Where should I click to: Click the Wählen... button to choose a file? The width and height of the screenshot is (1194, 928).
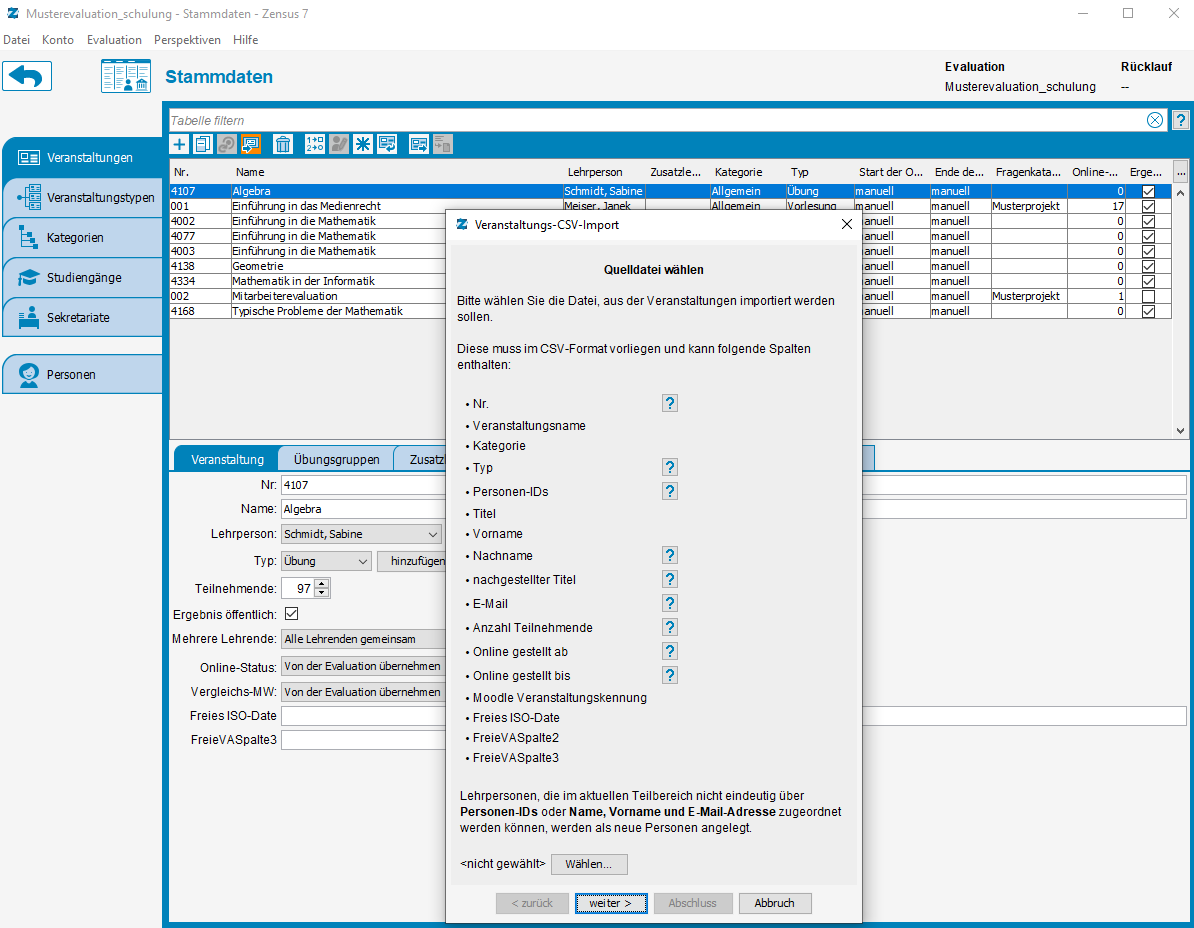pos(589,864)
